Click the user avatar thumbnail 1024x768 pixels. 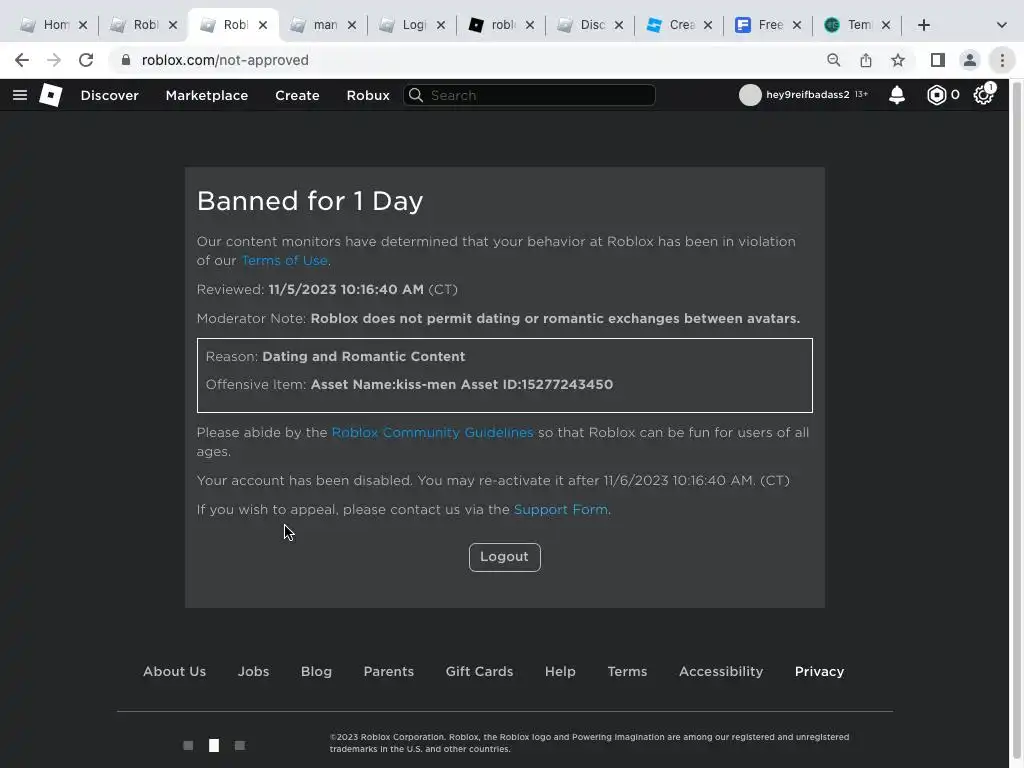tap(750, 95)
